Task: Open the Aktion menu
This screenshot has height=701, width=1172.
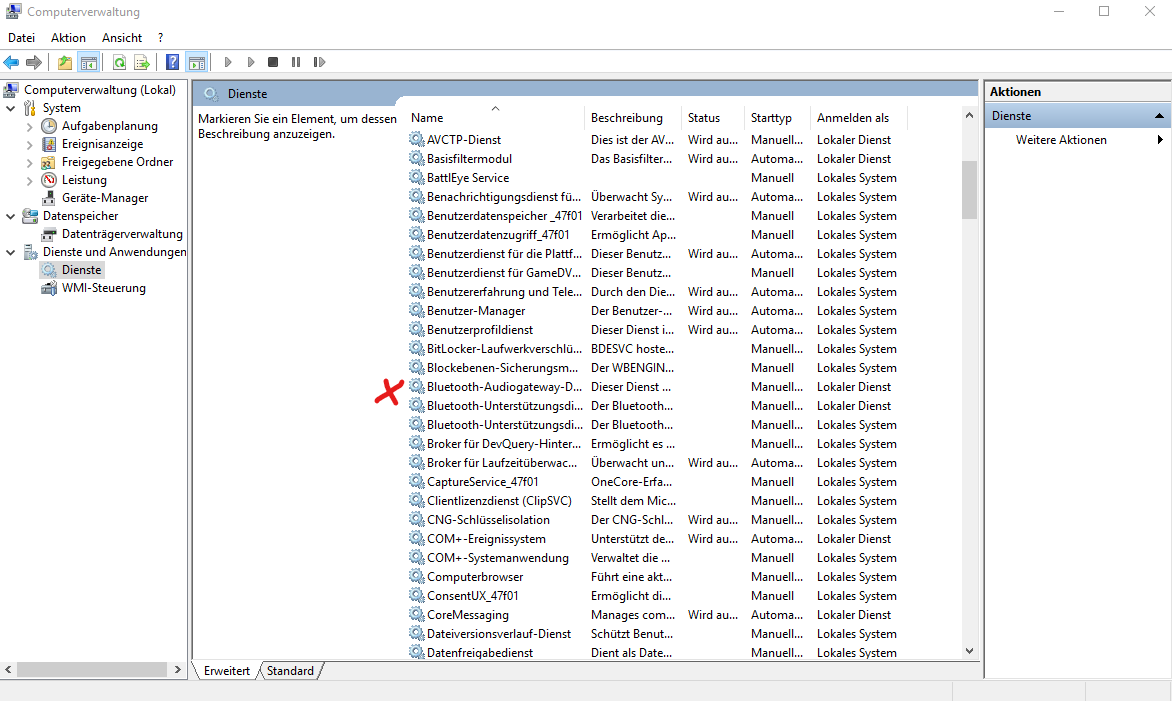Action: coord(68,37)
